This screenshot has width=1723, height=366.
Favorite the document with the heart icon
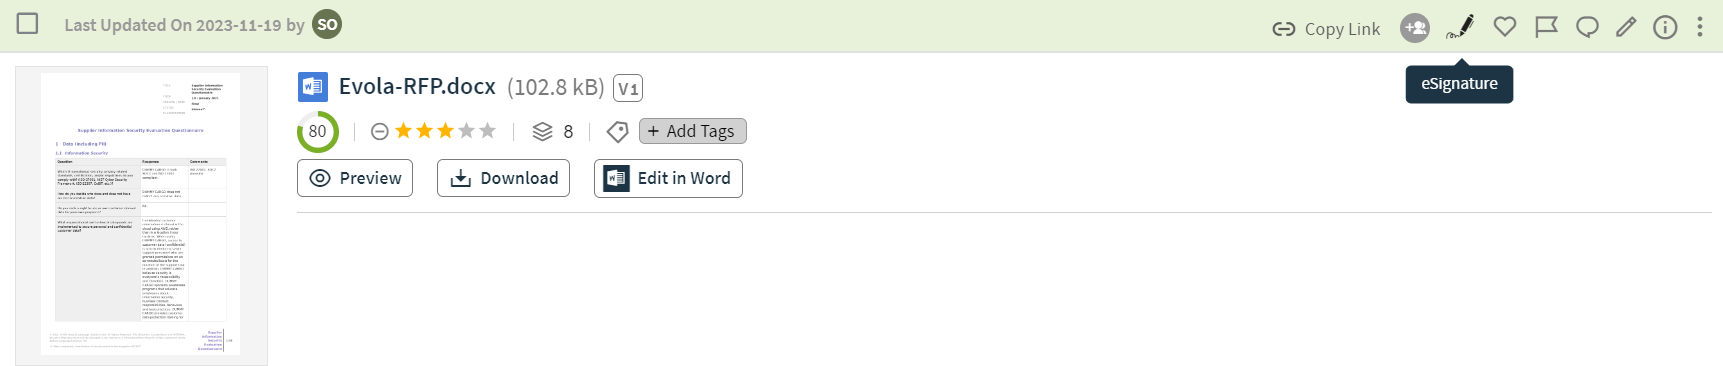tap(1505, 27)
